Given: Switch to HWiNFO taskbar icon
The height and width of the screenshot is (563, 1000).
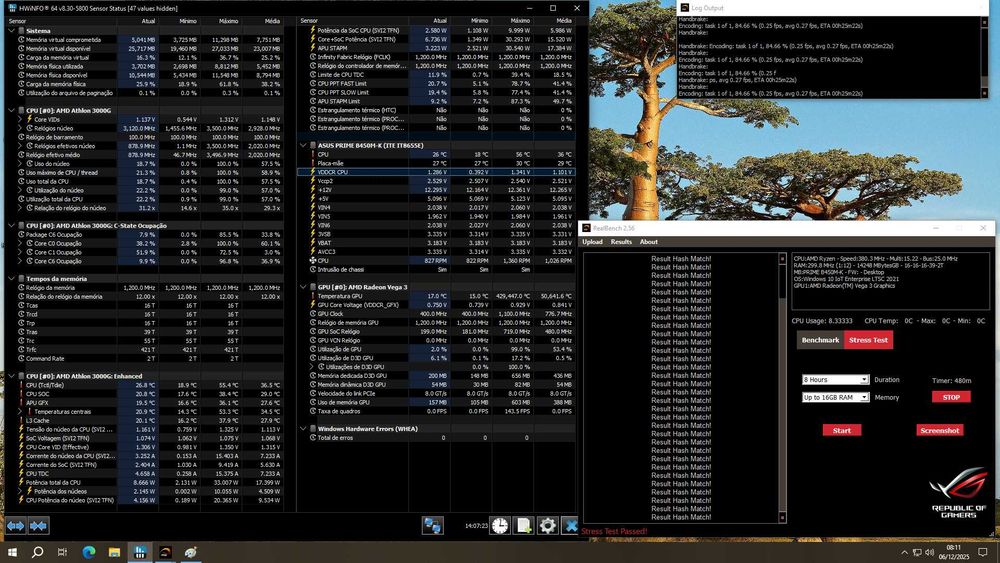Looking at the screenshot, I should click(140, 552).
